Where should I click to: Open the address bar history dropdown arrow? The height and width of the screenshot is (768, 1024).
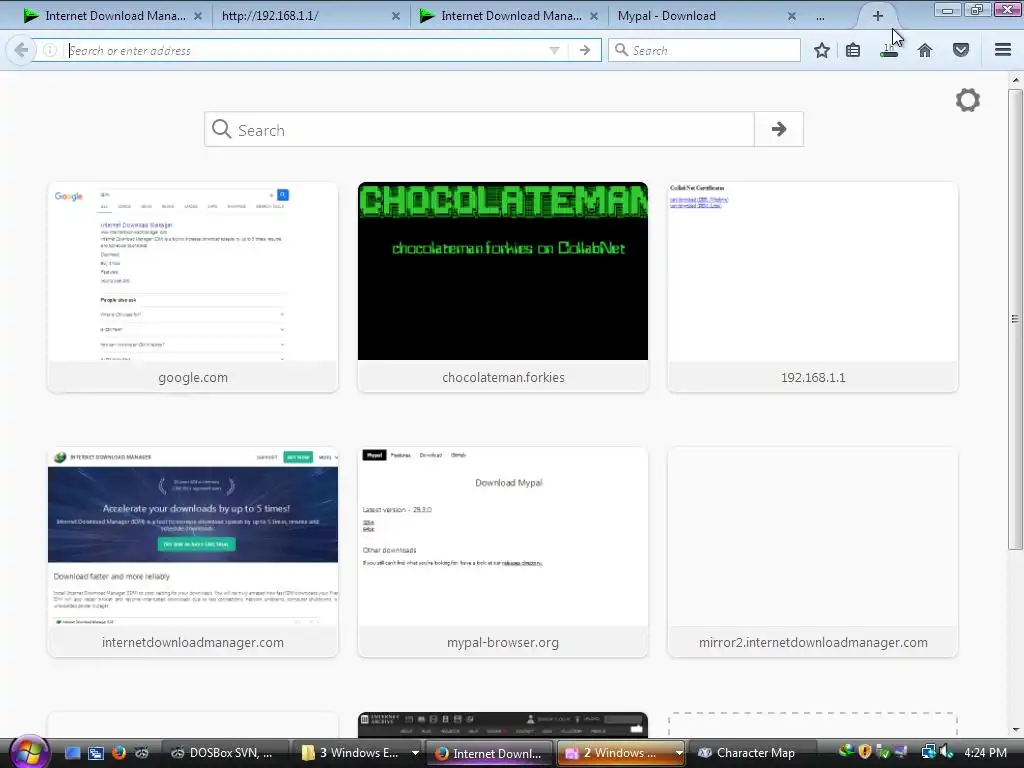pos(554,50)
